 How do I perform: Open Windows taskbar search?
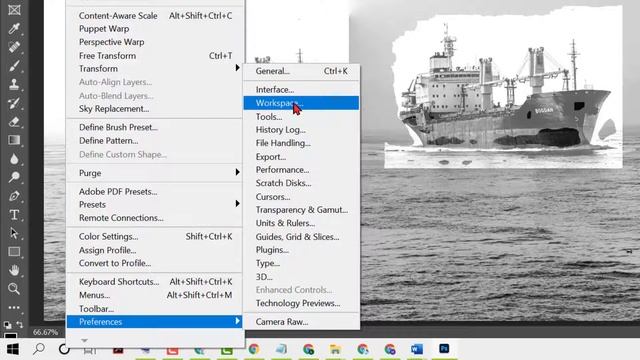[x=39, y=349]
